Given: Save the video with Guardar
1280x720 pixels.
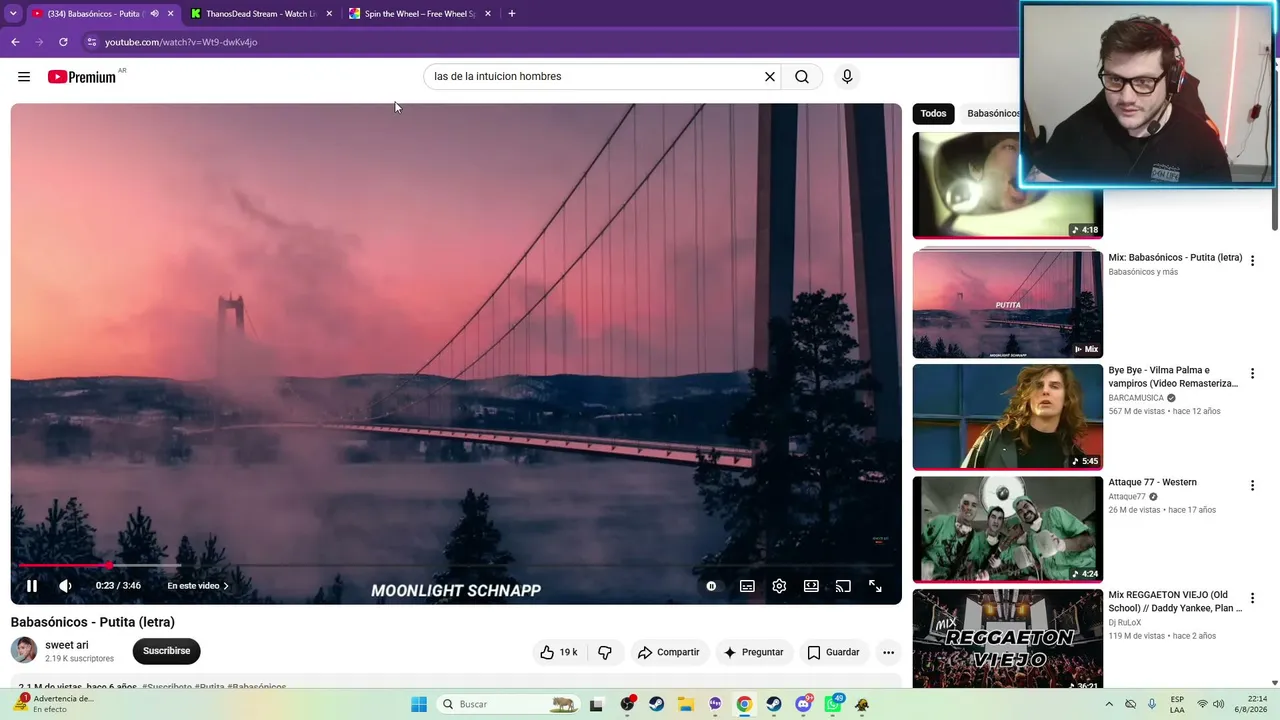Looking at the screenshot, I should (x=833, y=652).
